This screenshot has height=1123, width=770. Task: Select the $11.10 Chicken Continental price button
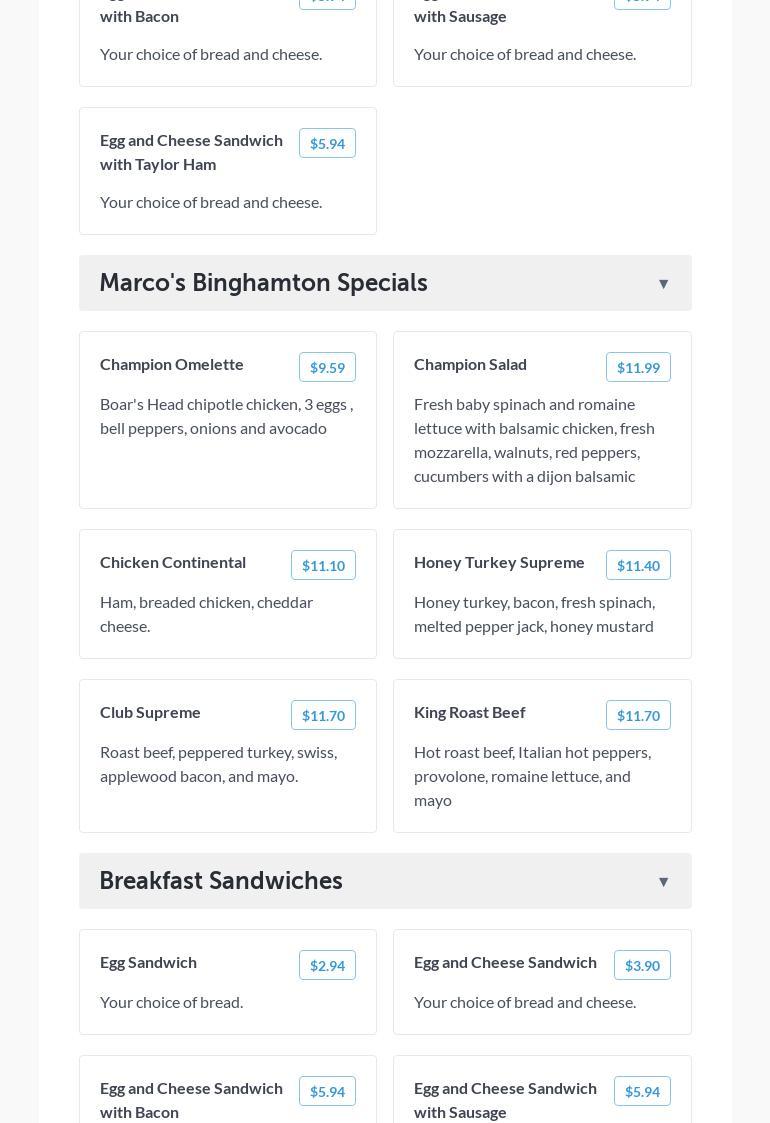tap(323, 565)
